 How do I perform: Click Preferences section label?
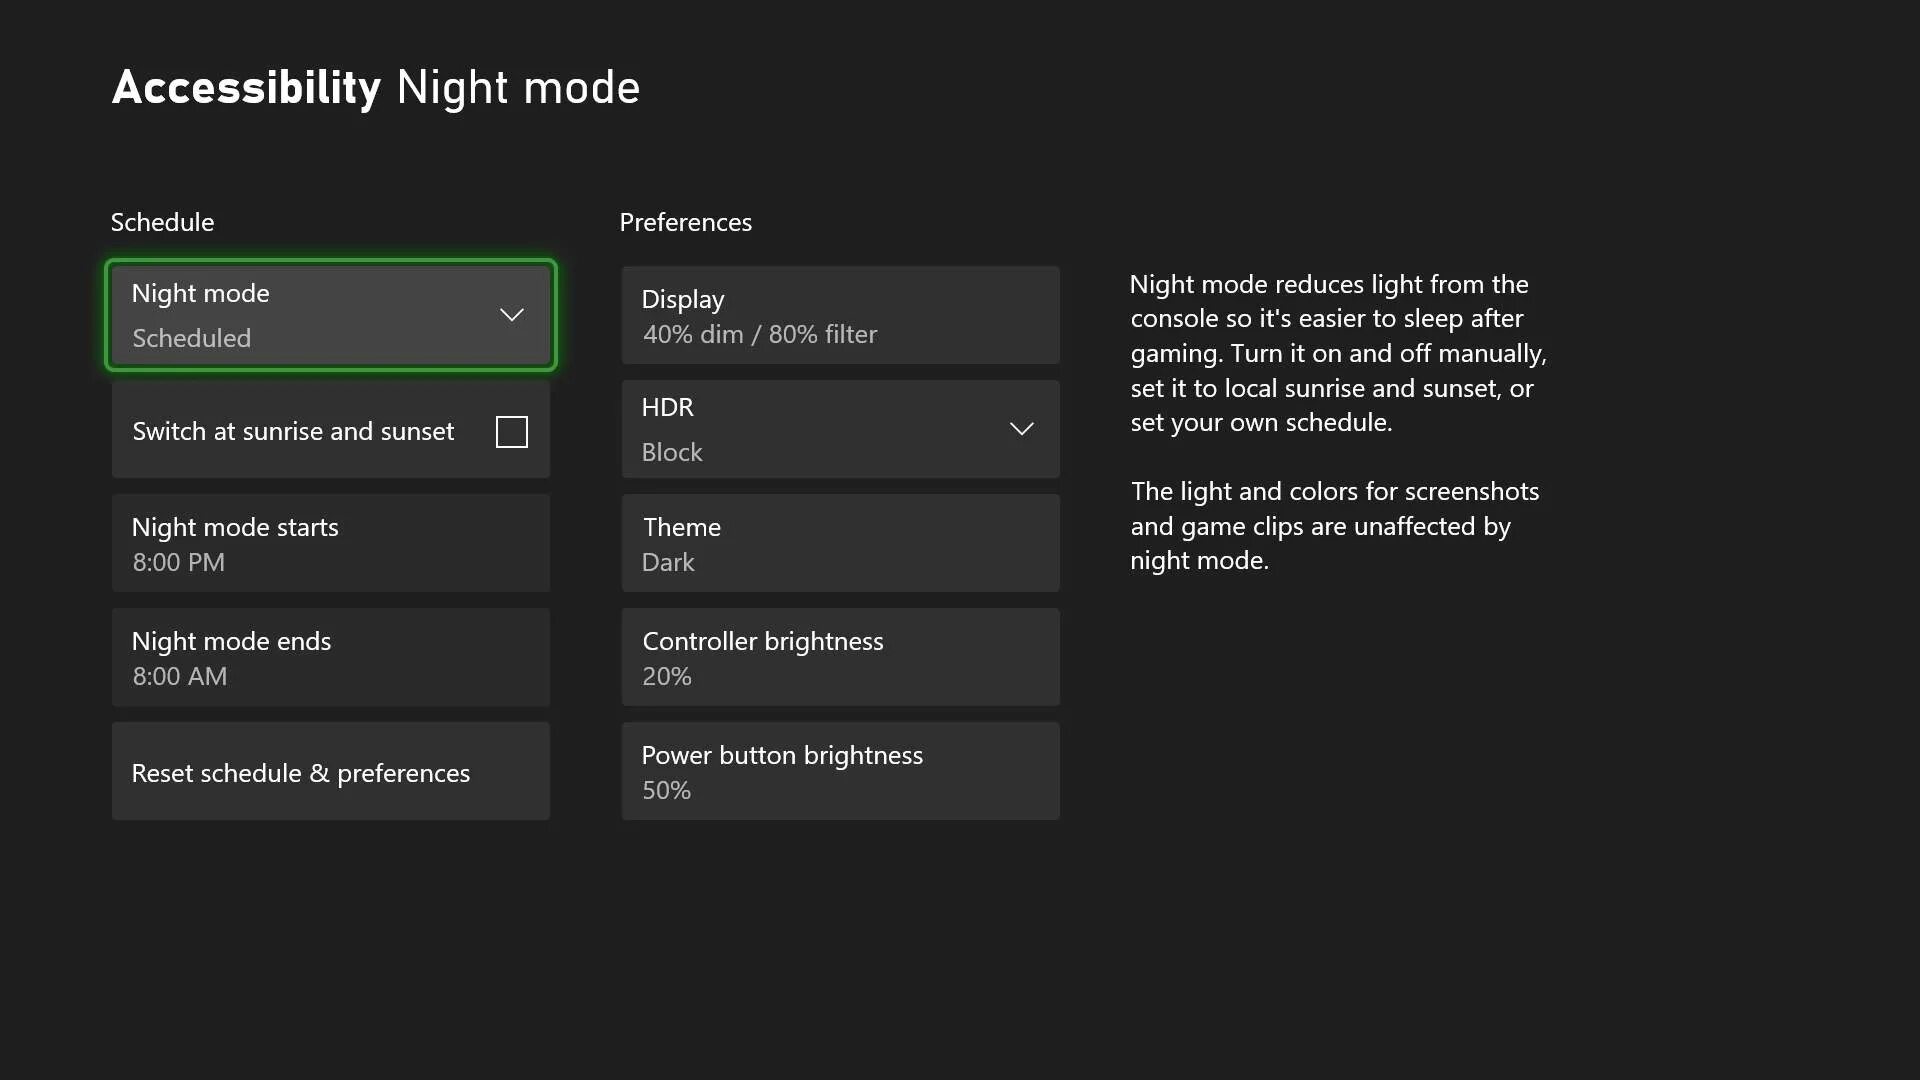coord(686,222)
